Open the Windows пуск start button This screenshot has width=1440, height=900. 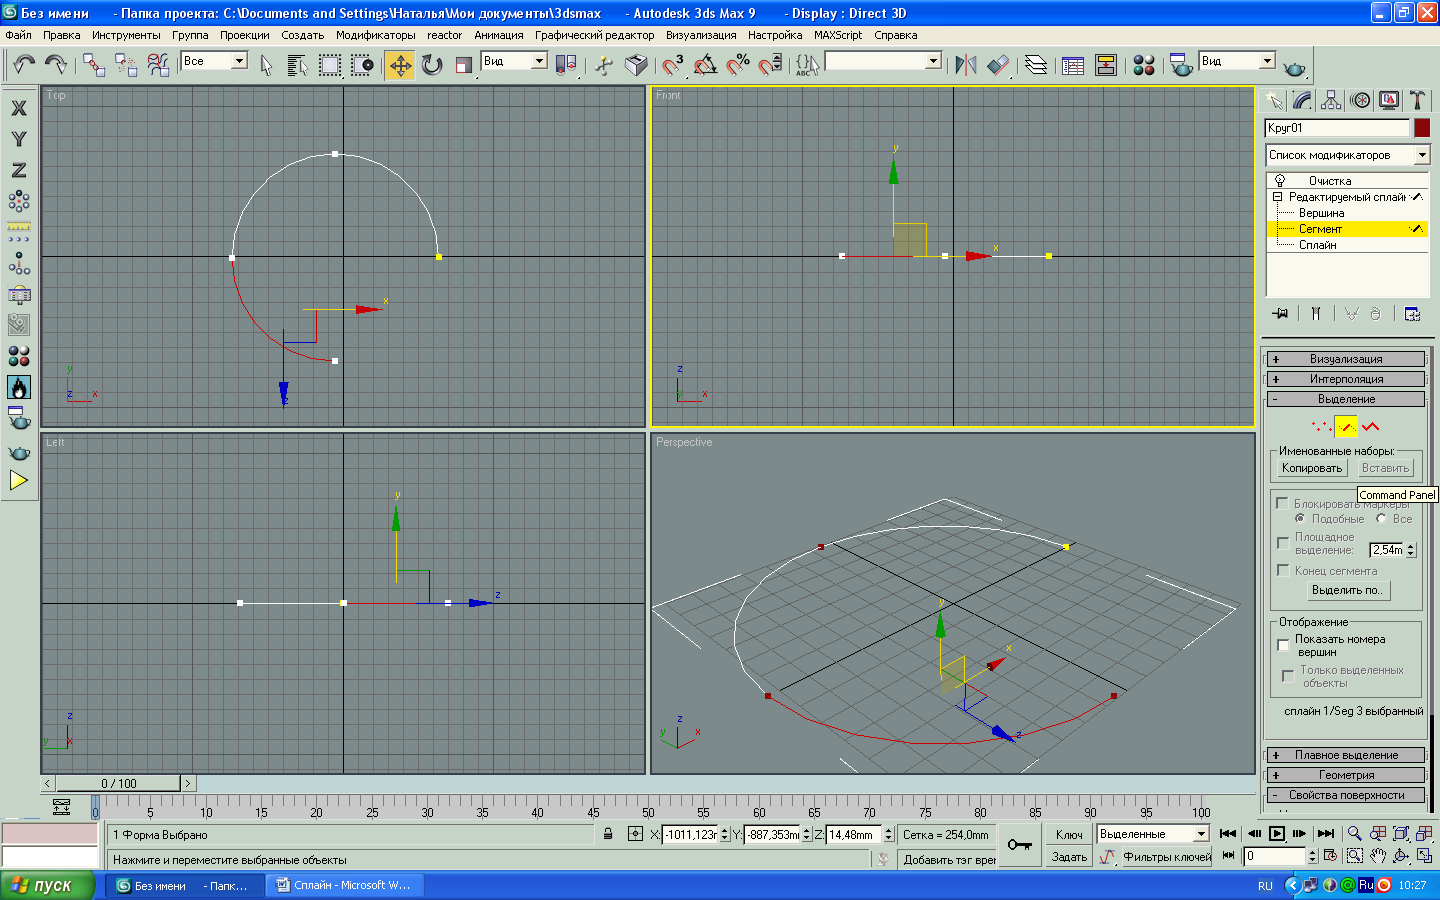(x=47, y=885)
